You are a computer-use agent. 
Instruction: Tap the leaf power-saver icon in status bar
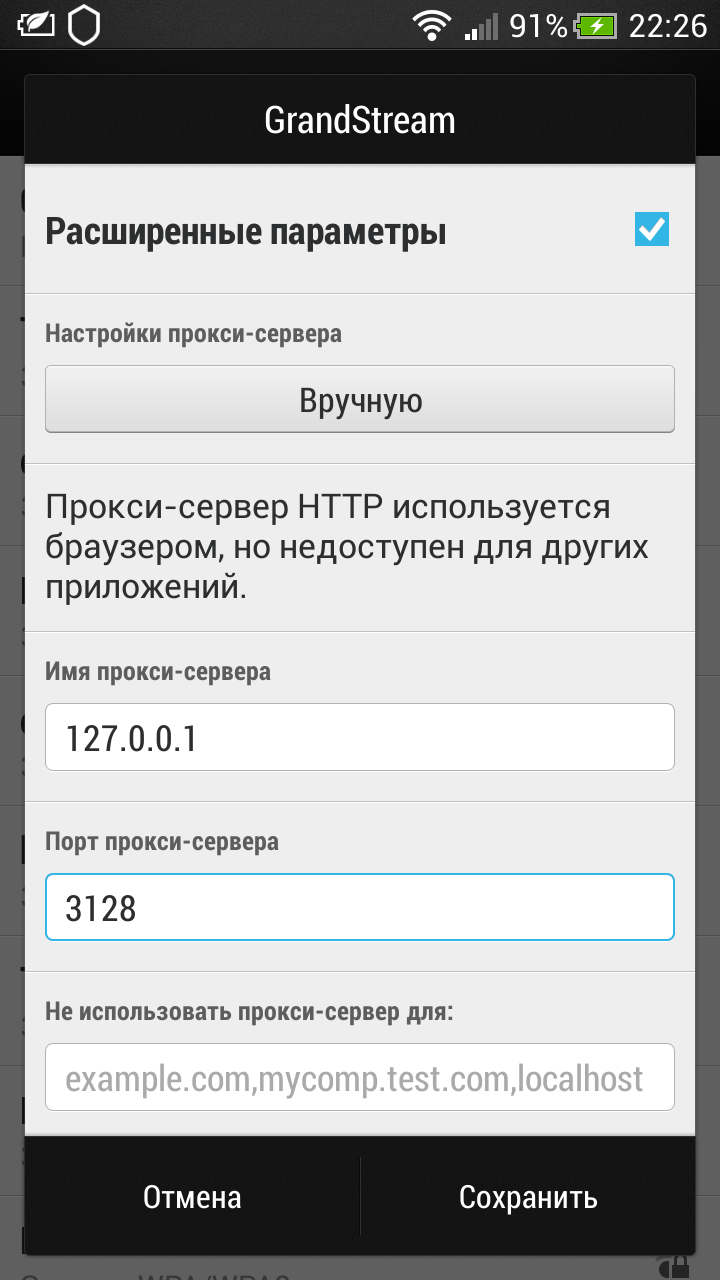coord(35,24)
